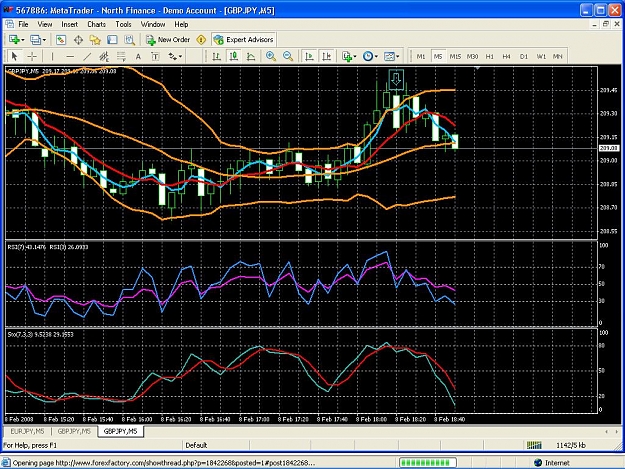Launch MetaEditor from yellow diamond icon
The image size is (625, 469).
pos(201,39)
